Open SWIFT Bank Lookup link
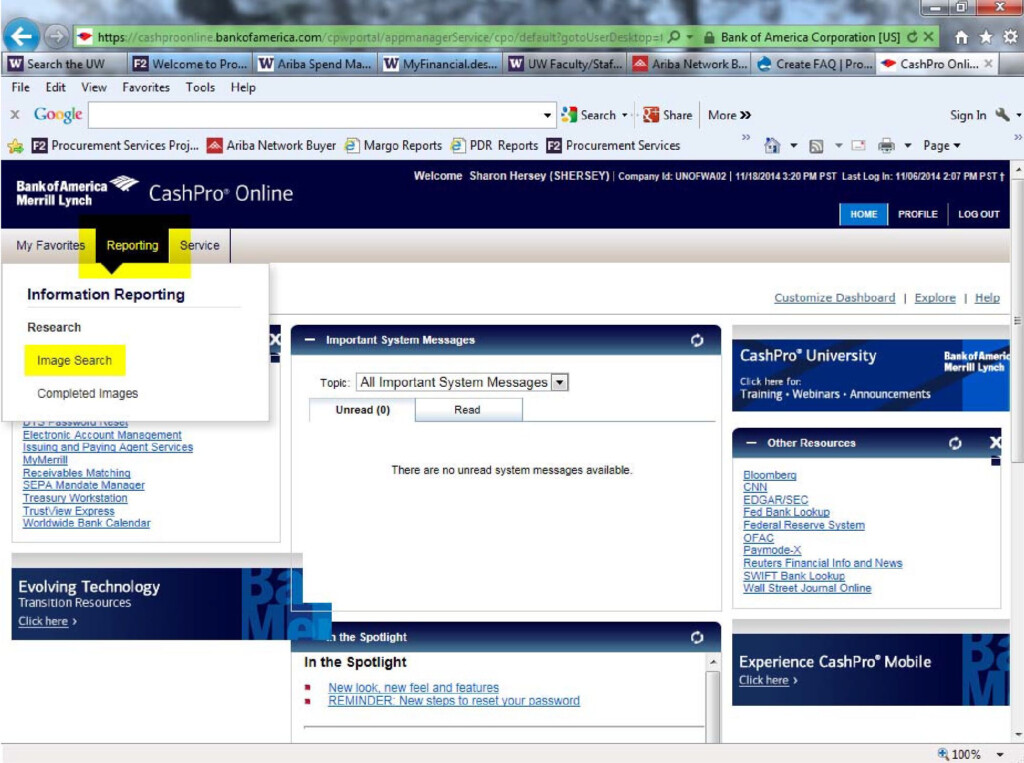Image resolution: width=1024 pixels, height=763 pixels. (793, 576)
